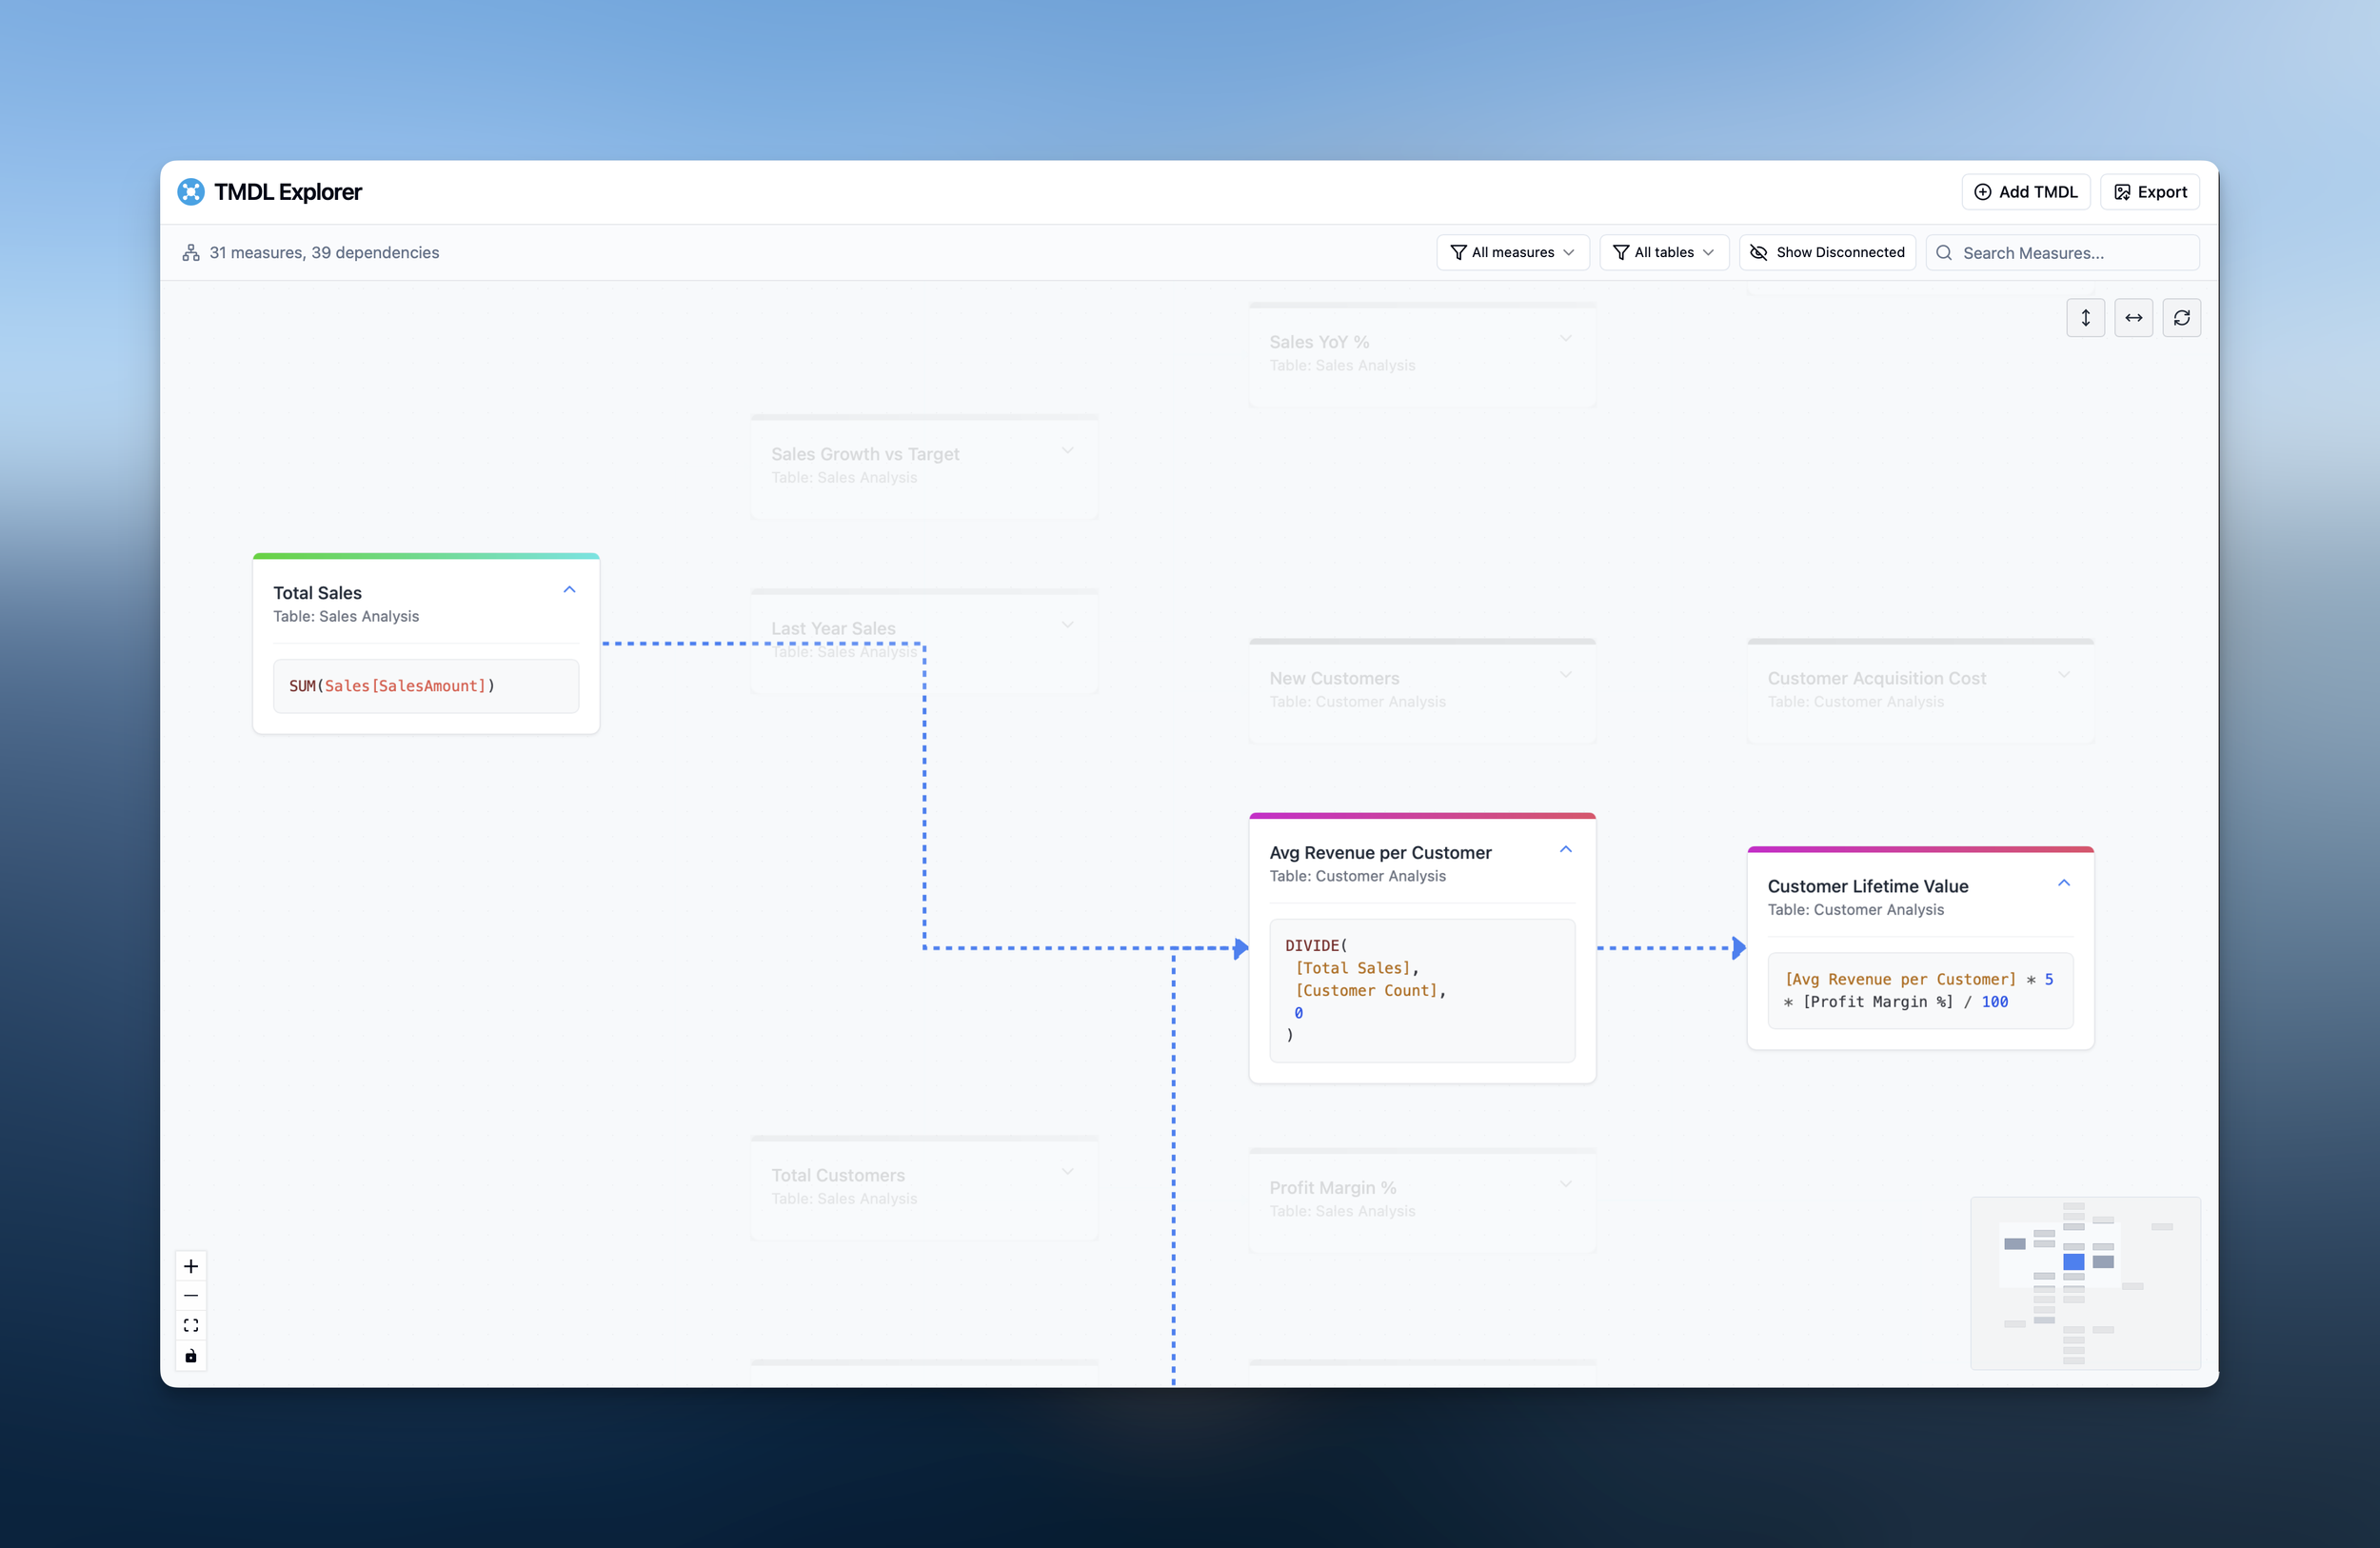Toggle the canvas lock control
2380x1548 pixels.
[x=191, y=1356]
